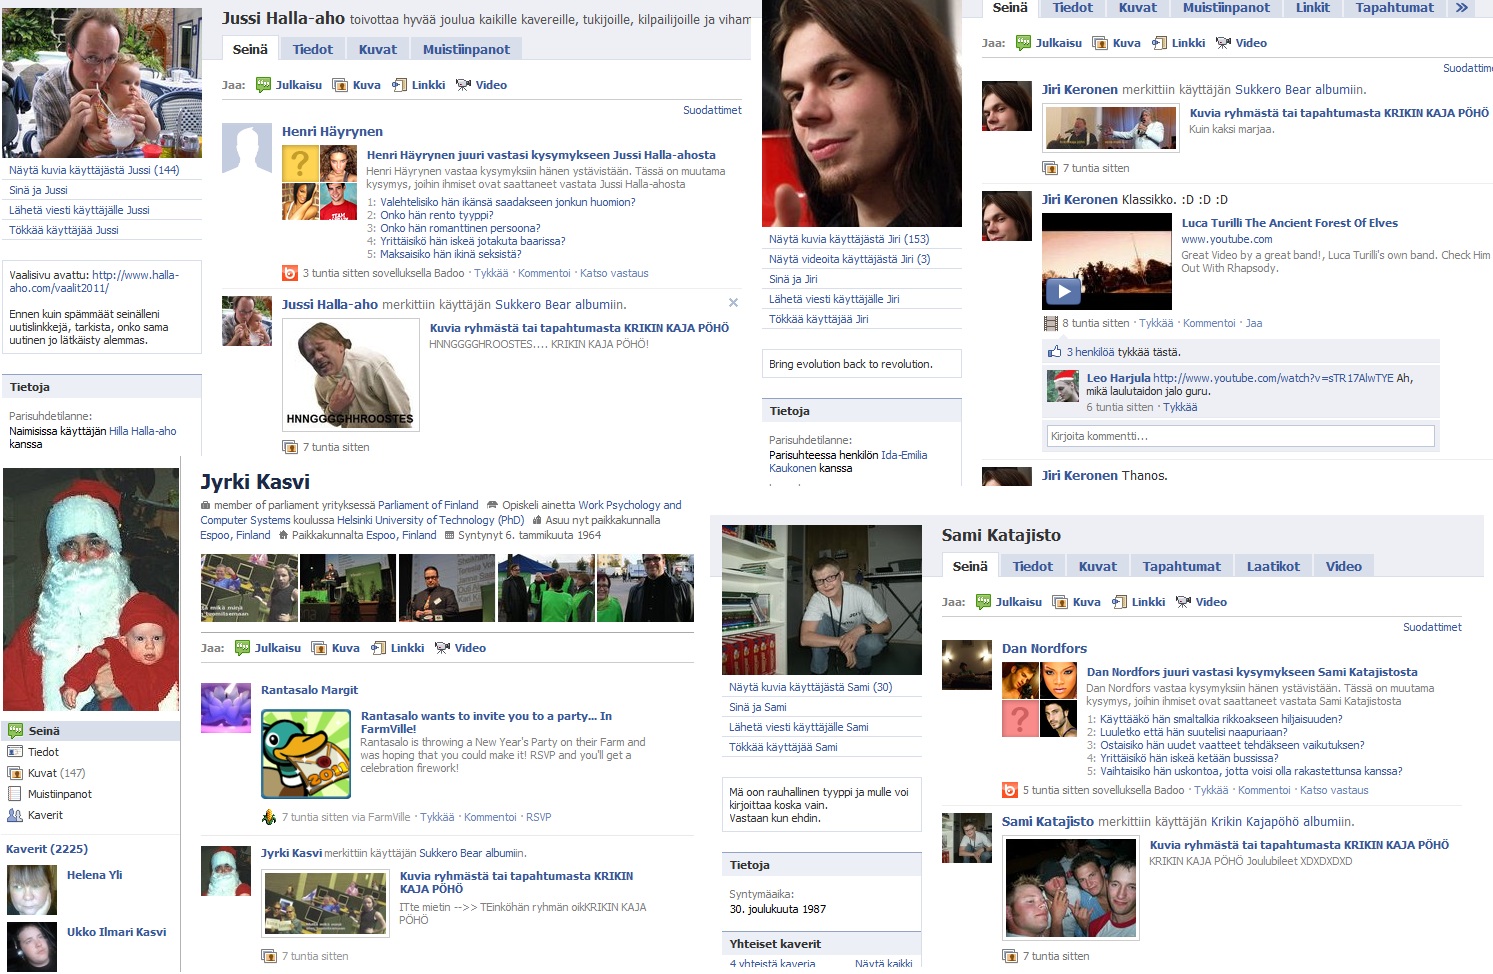Click the Linkki share icon on Jyrki Kasvi's wall

pos(378,648)
